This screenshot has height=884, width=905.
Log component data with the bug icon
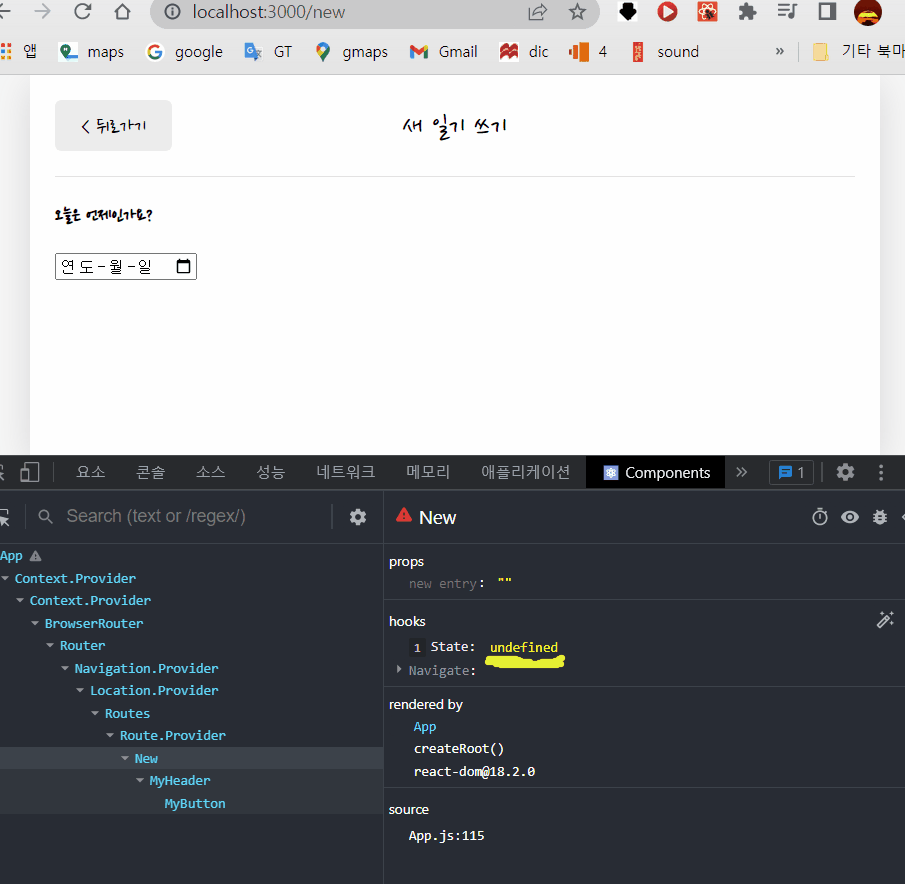880,516
